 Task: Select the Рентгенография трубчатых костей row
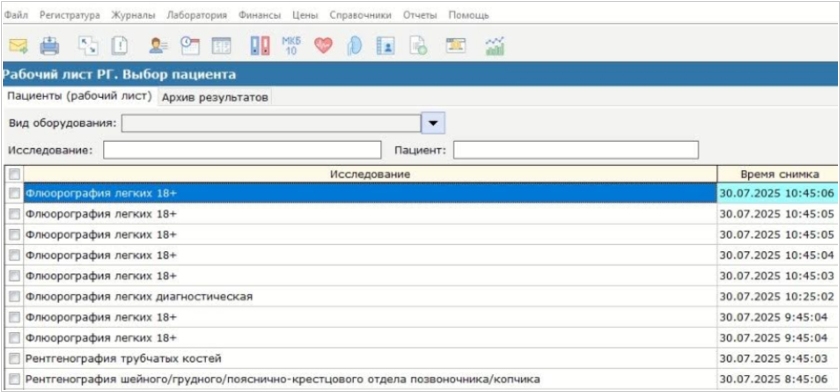tap(370, 358)
